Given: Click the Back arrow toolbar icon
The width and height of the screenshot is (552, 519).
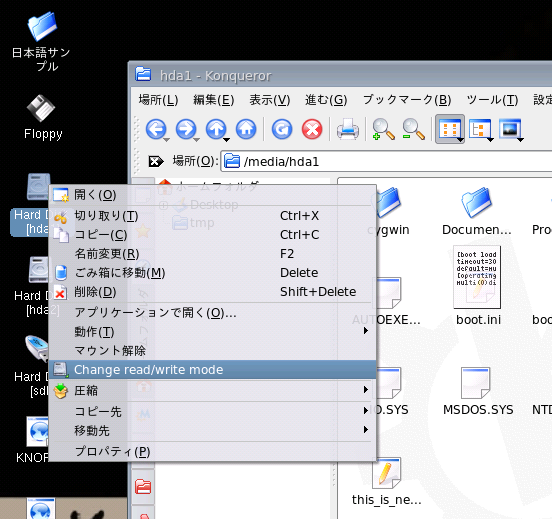Looking at the screenshot, I should coord(156,129).
